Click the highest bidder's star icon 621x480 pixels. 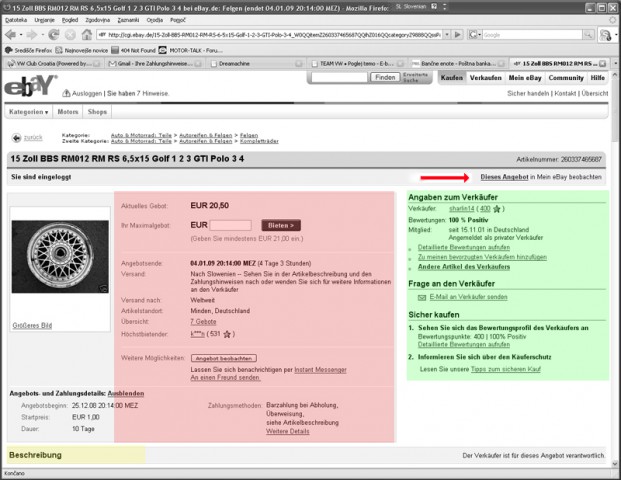[x=227, y=334]
